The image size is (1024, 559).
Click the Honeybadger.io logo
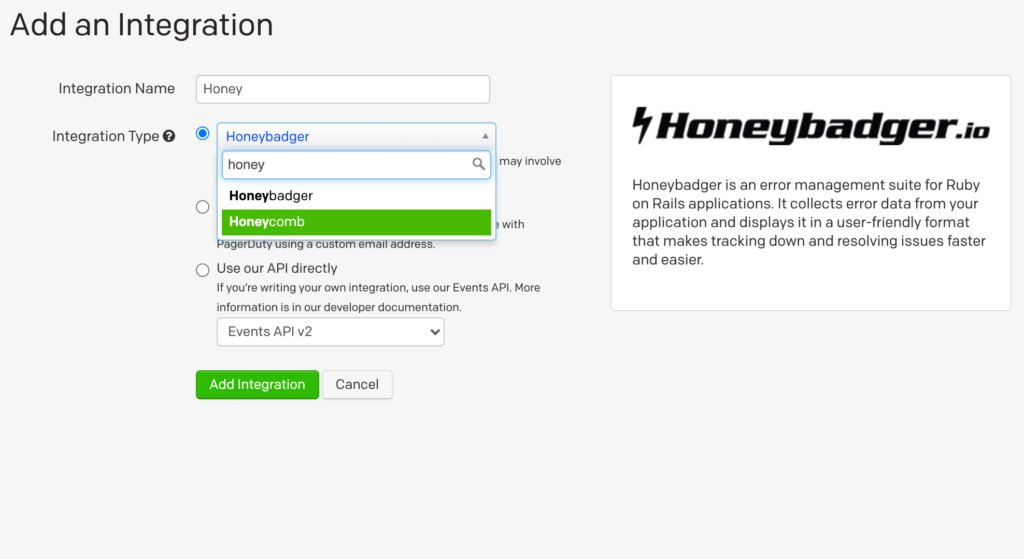[810, 127]
